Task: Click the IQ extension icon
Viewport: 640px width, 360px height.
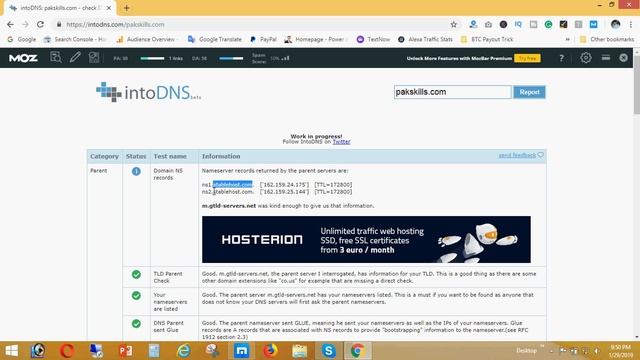Action: tap(518, 24)
